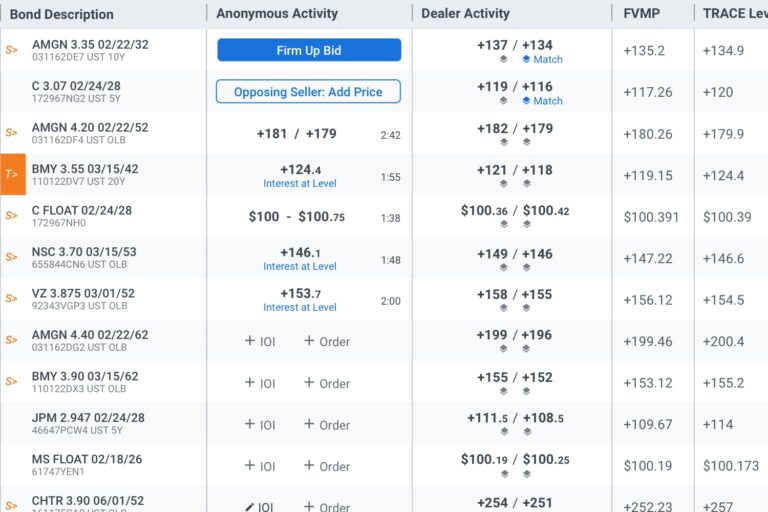
Task: Click offer depth stack icon under +155
Action: (527, 308)
